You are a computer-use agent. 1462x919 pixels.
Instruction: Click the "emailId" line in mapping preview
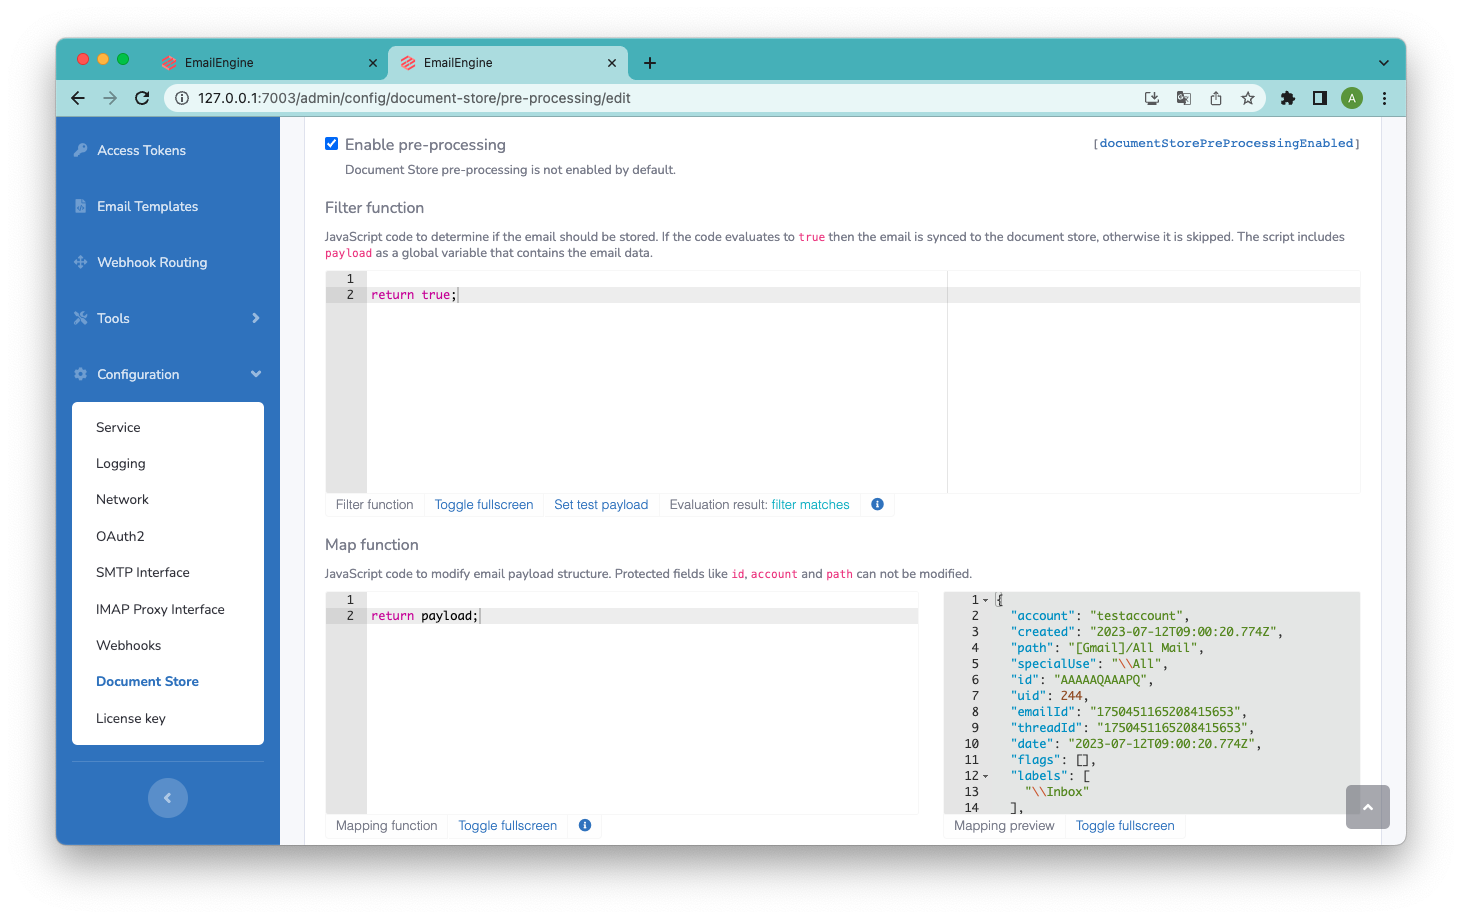(x=1128, y=712)
